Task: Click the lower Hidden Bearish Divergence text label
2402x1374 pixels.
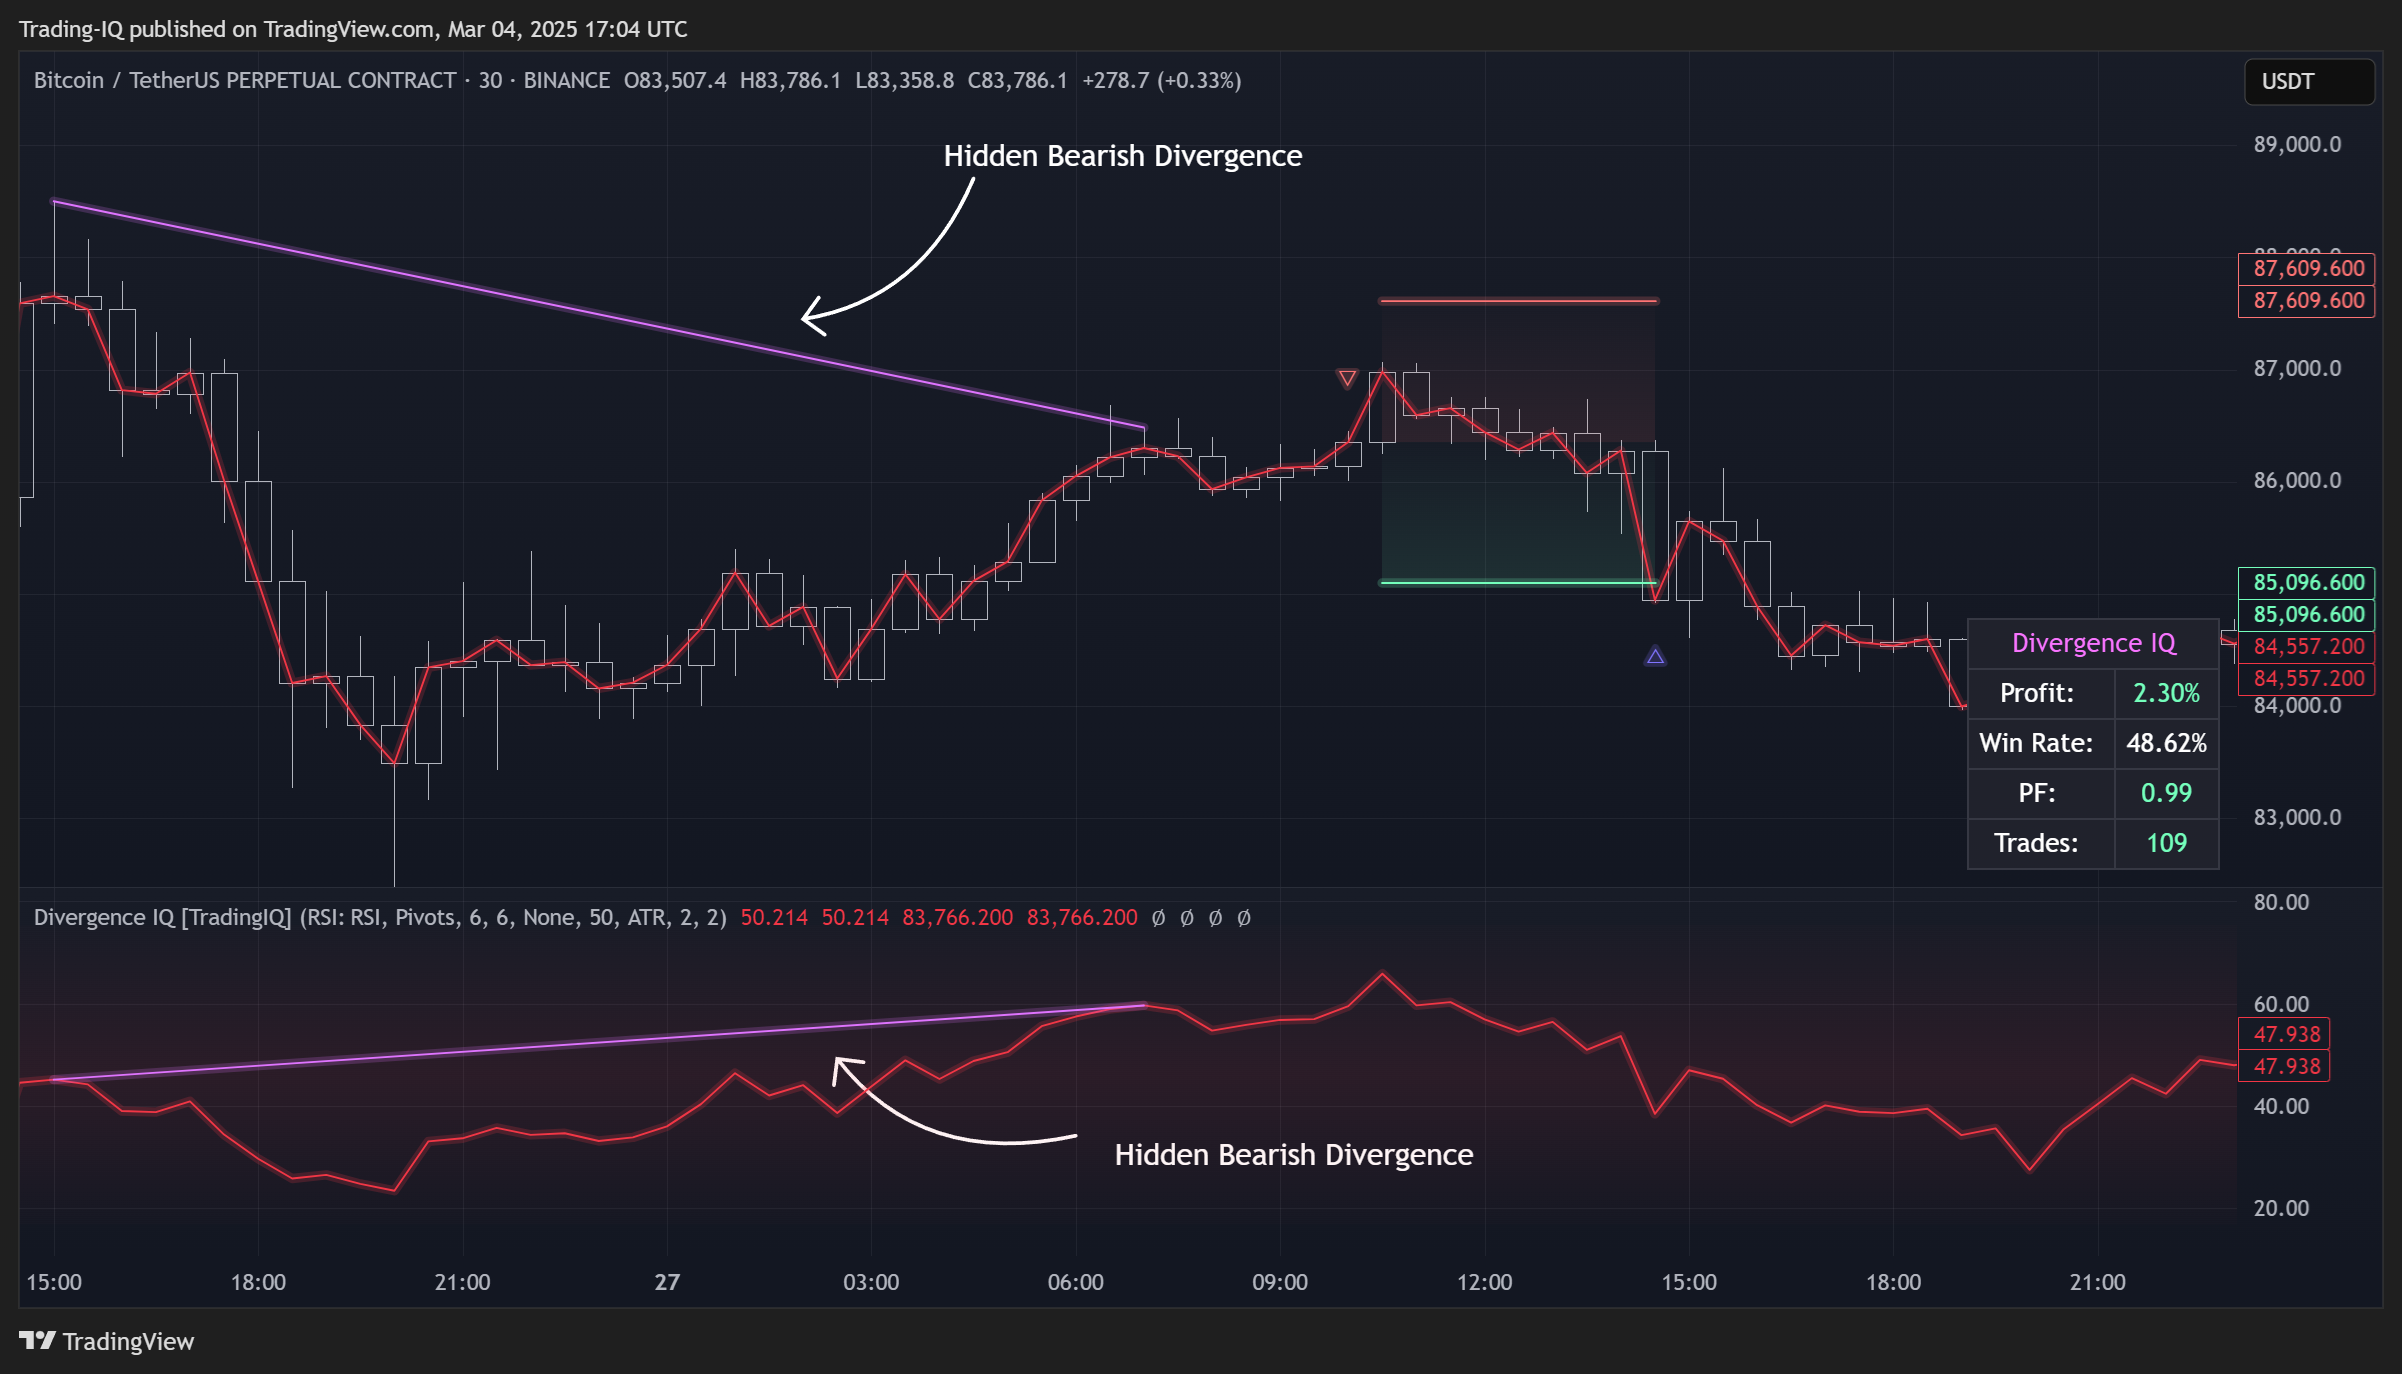Action: 1294,1155
